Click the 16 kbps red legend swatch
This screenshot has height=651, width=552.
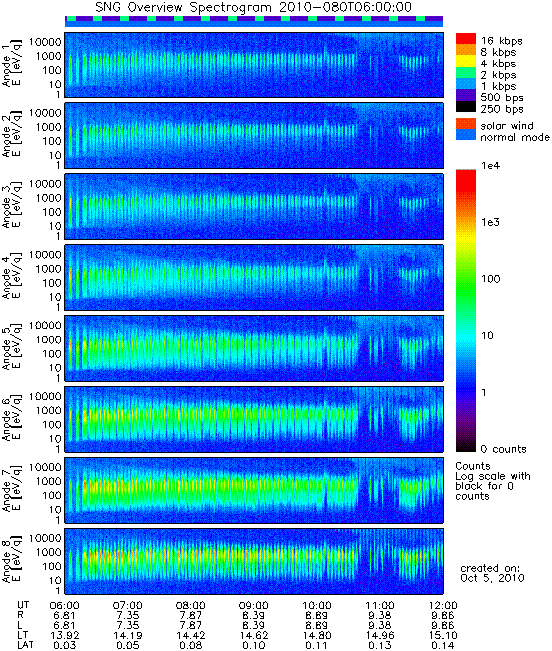pyautogui.click(x=466, y=38)
